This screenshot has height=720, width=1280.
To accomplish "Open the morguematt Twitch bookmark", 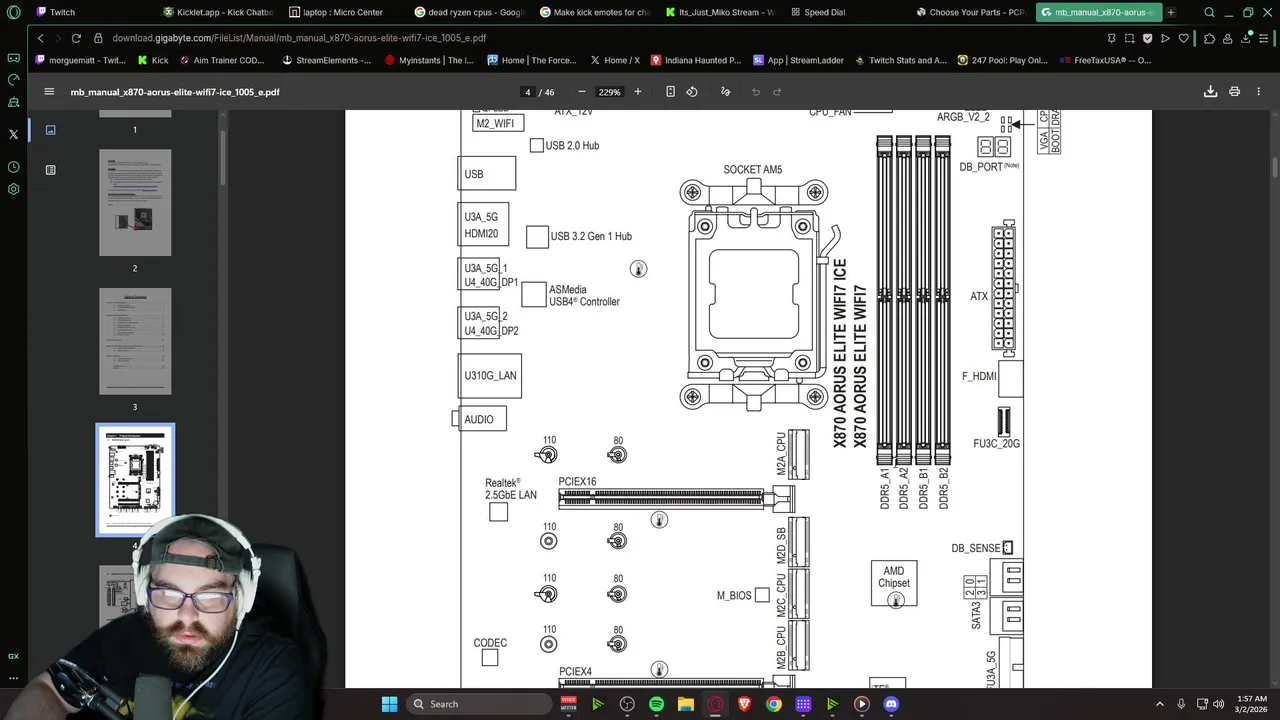I will [x=80, y=60].
